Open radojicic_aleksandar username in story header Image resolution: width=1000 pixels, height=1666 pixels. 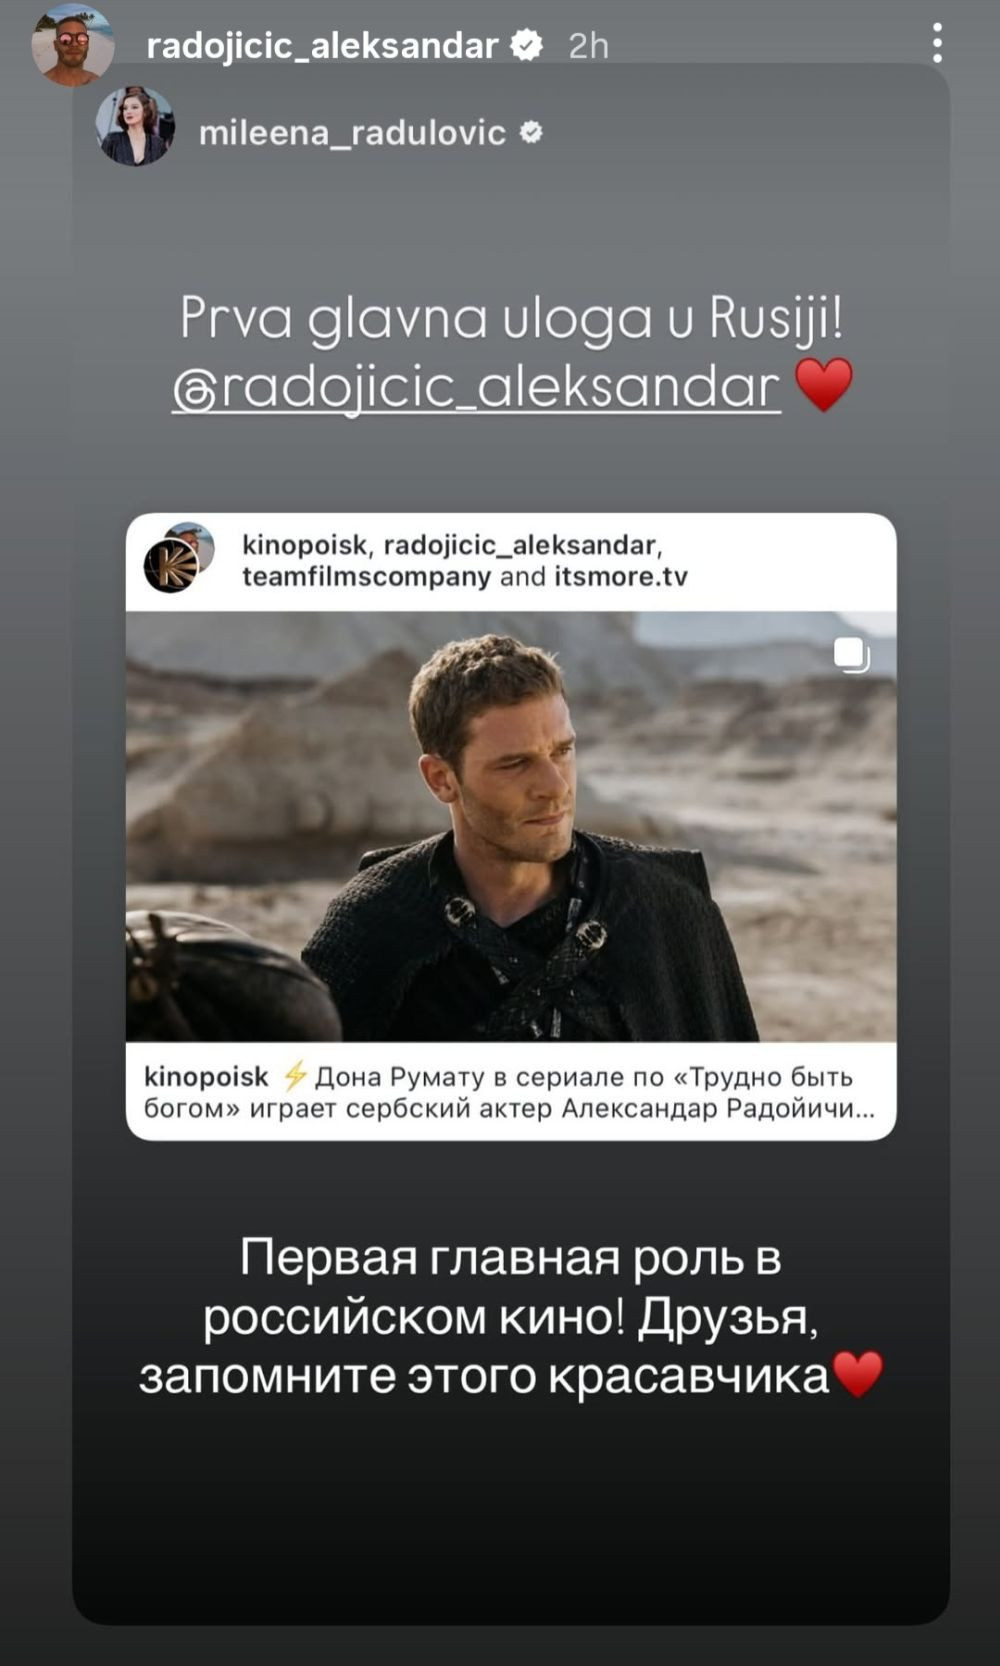click(x=322, y=45)
